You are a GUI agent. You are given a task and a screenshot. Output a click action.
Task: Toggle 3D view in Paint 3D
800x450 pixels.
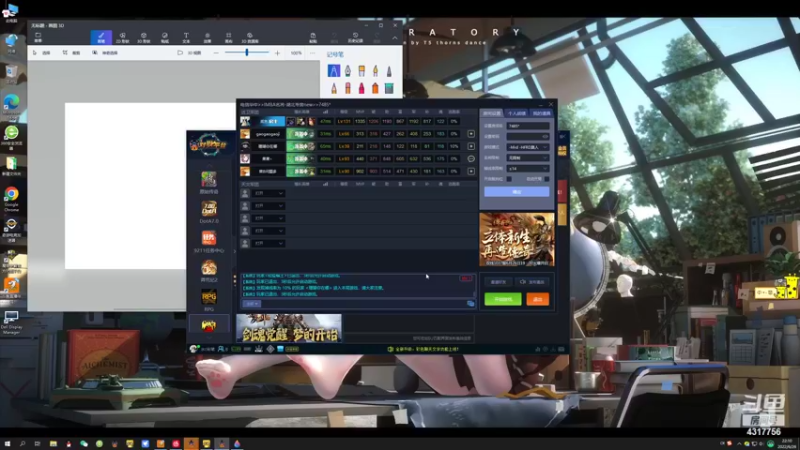189,53
